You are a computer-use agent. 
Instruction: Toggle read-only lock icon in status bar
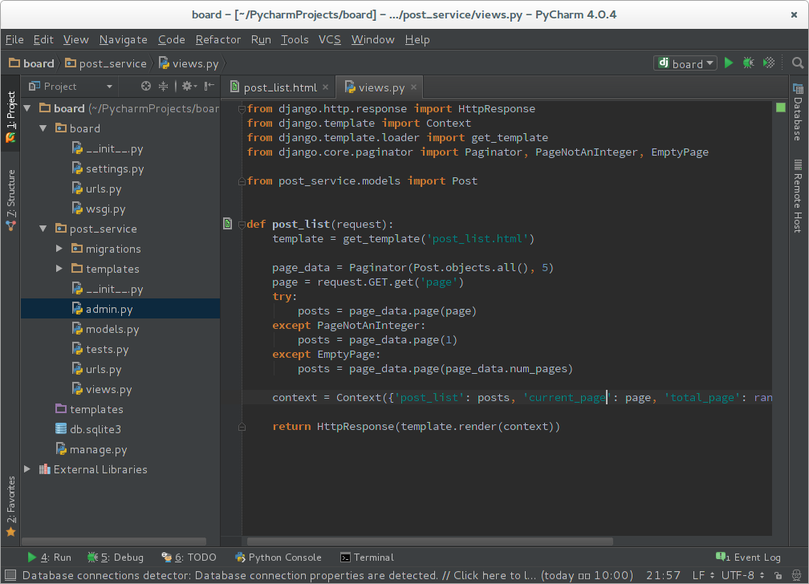click(x=778, y=575)
